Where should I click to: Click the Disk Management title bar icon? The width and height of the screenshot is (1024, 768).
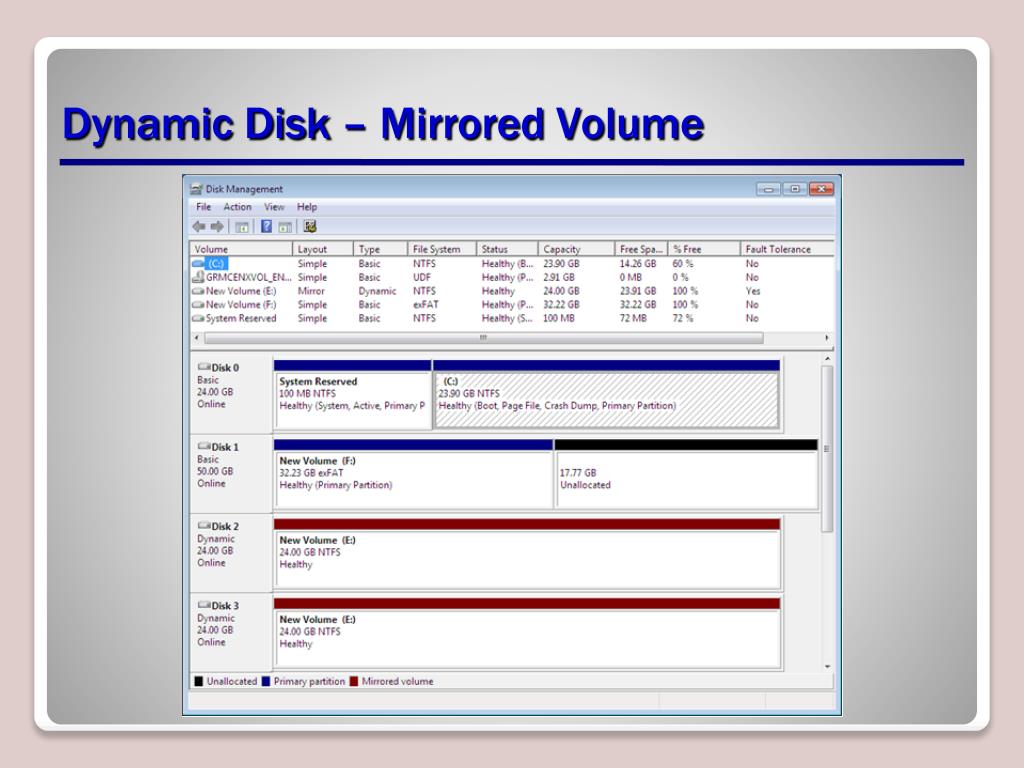coord(196,189)
